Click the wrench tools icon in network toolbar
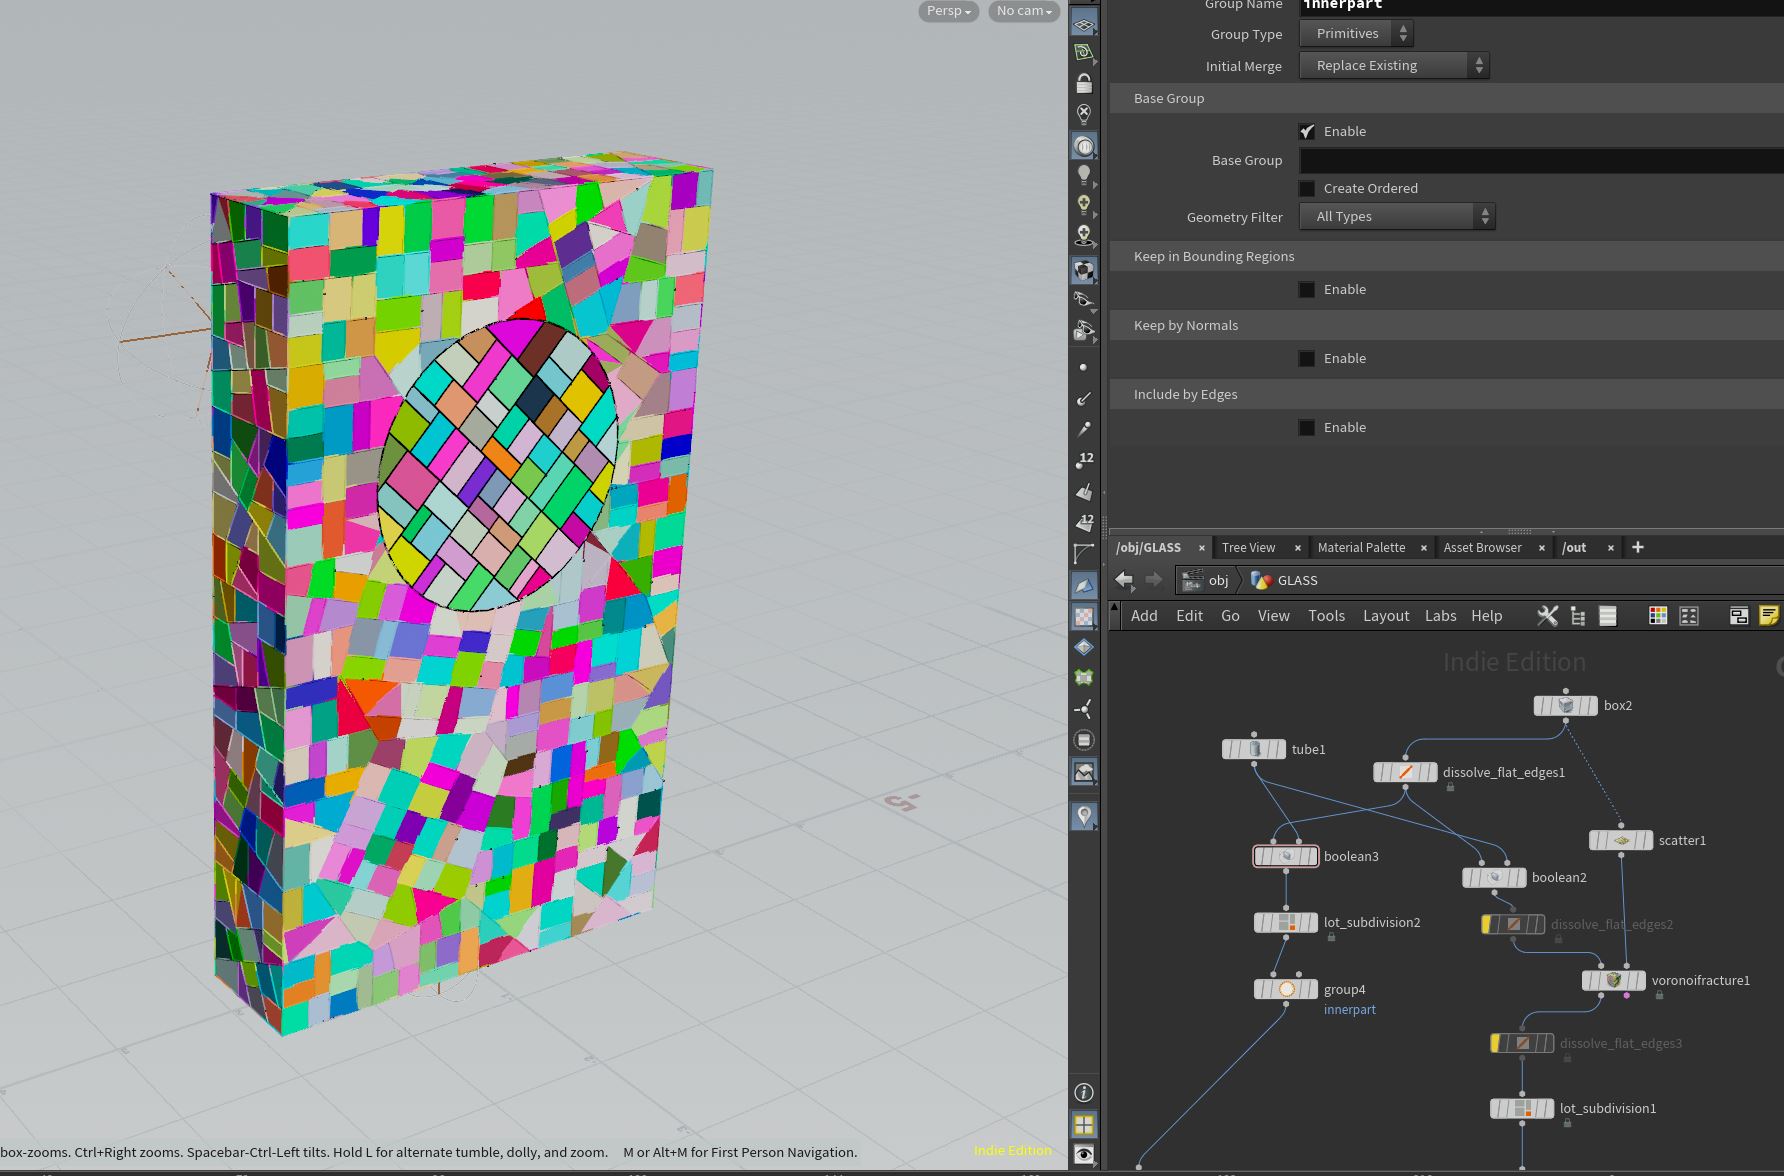Screen dimensions: 1784x1176 pos(1547,616)
